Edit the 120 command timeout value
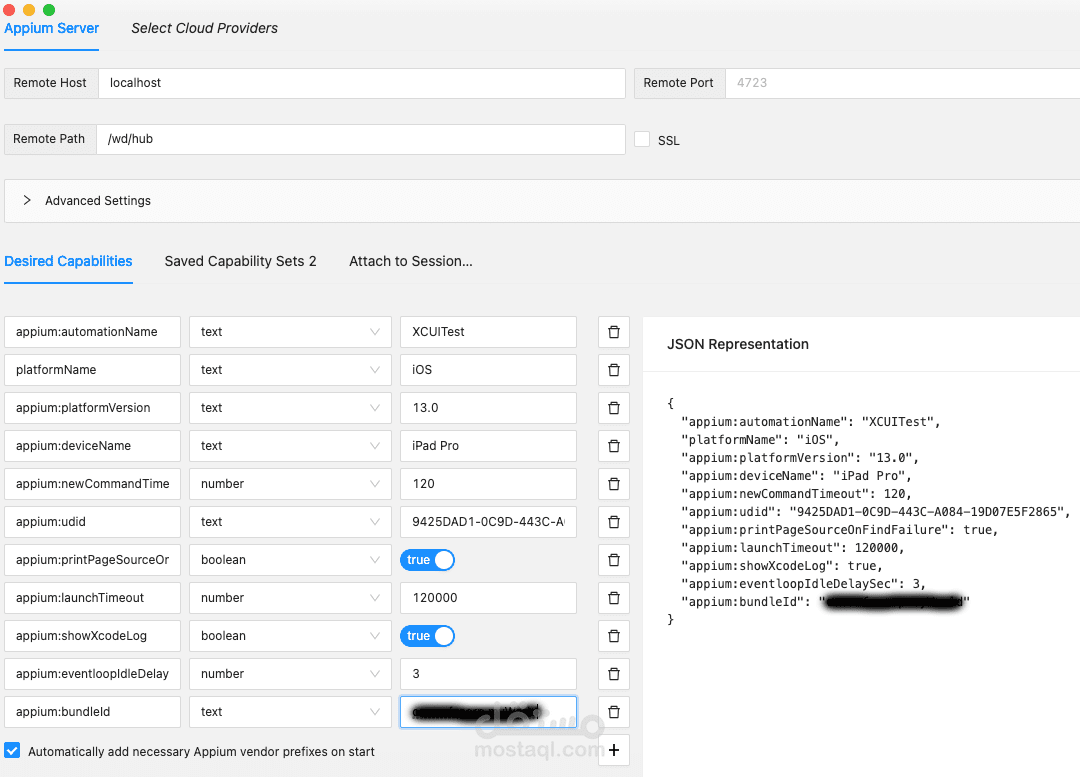The image size is (1080, 777). (488, 484)
